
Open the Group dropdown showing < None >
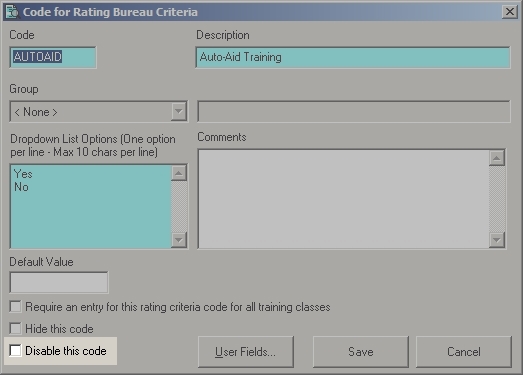tap(98, 111)
